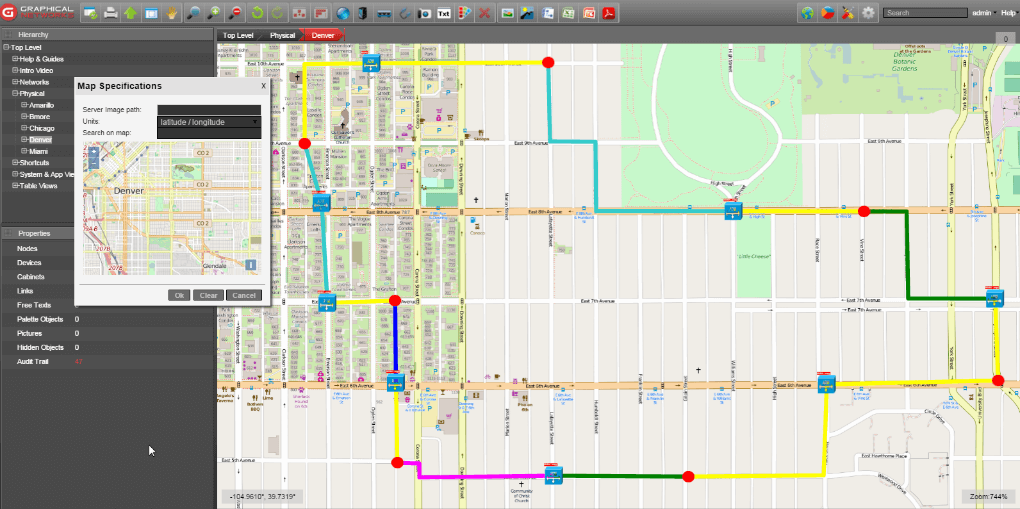The image size is (1020, 509).
Task: Click the pie chart reports icon
Action: (x=827, y=12)
